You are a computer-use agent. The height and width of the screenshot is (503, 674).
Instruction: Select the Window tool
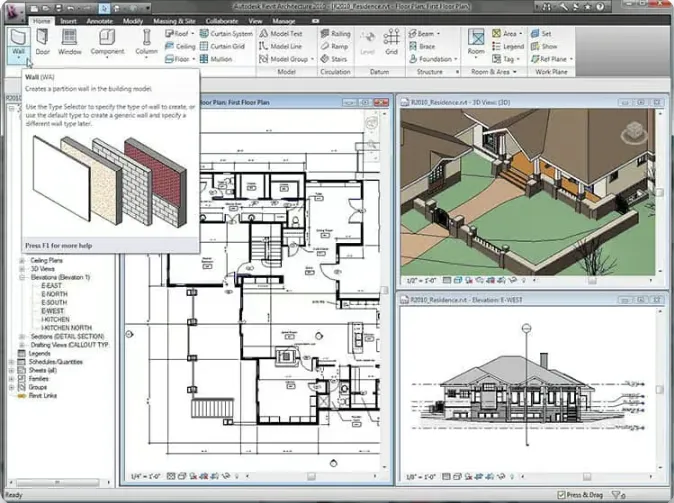click(x=69, y=43)
